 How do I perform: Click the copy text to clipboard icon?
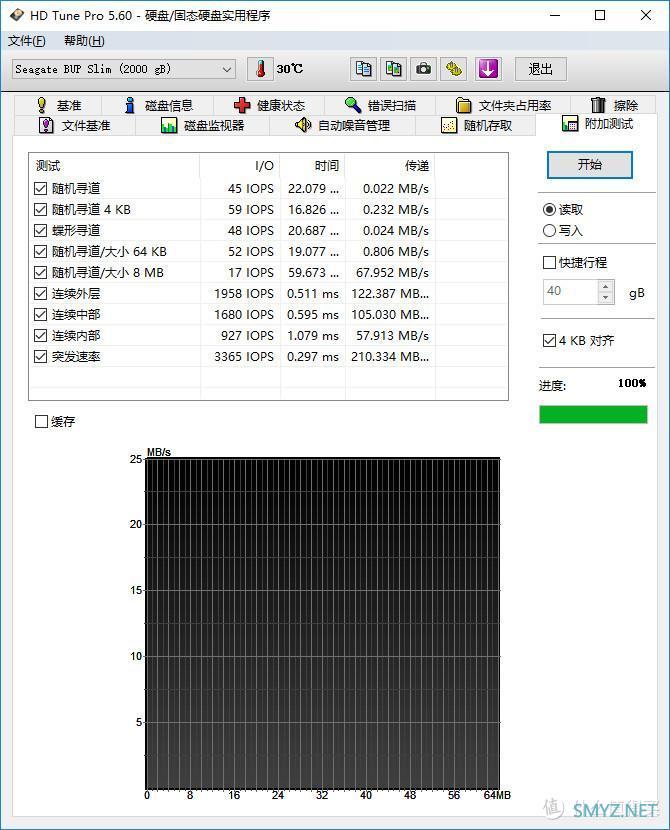click(x=363, y=69)
